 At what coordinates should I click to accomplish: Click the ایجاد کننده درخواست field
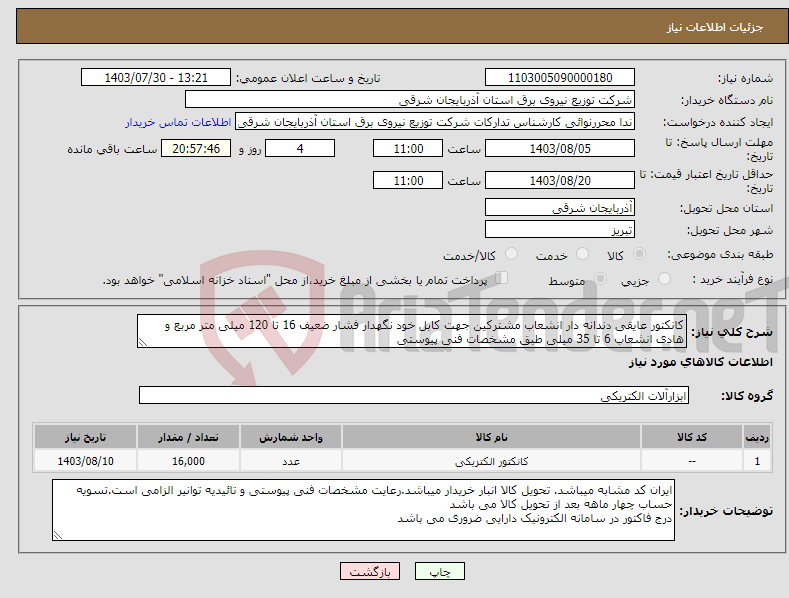pos(435,122)
